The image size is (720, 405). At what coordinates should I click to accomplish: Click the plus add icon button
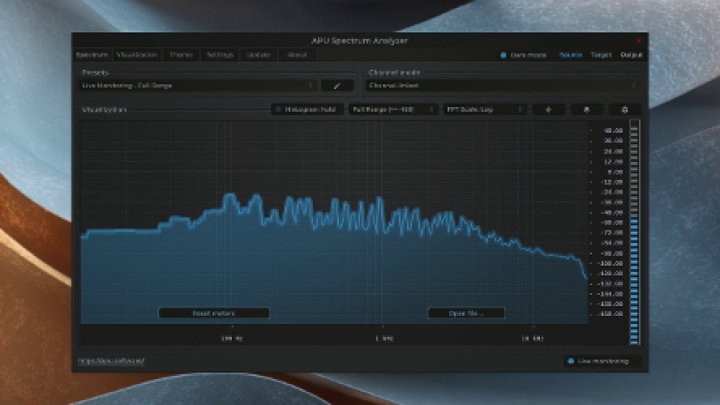coord(548,110)
